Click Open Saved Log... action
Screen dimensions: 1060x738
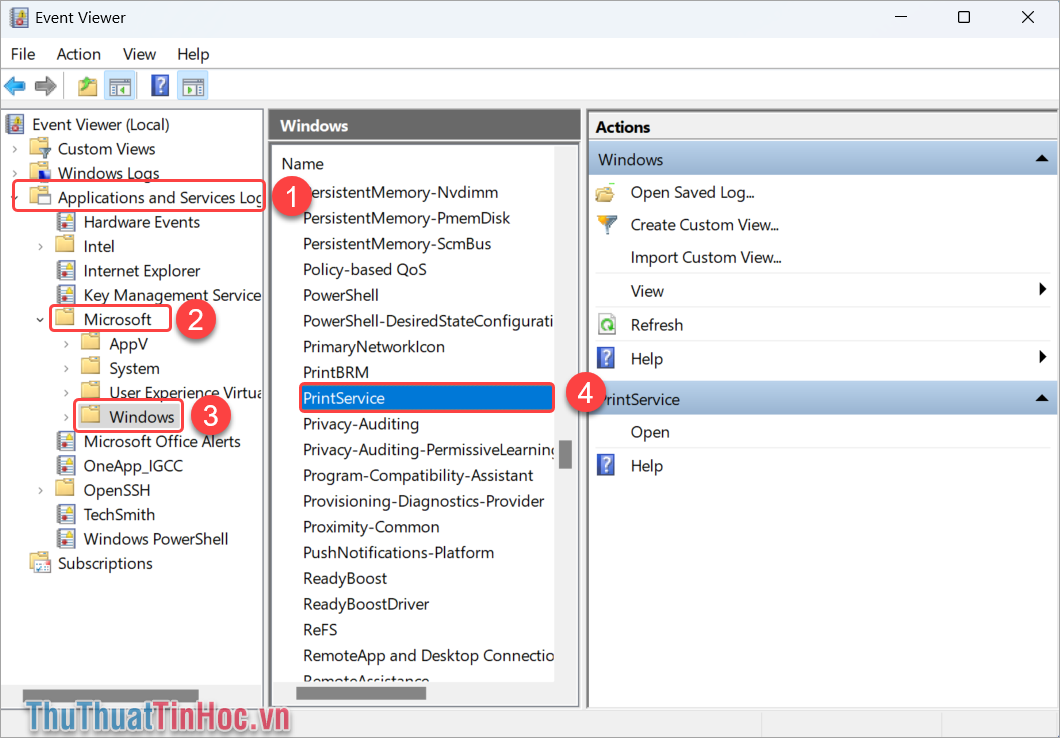692,193
